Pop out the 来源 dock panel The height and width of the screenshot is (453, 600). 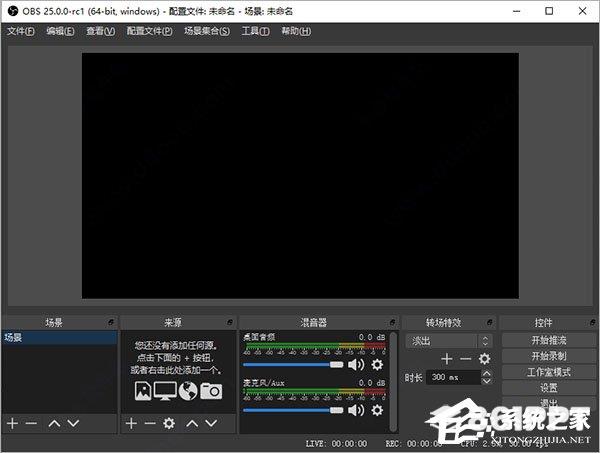pyautogui.click(x=230, y=322)
